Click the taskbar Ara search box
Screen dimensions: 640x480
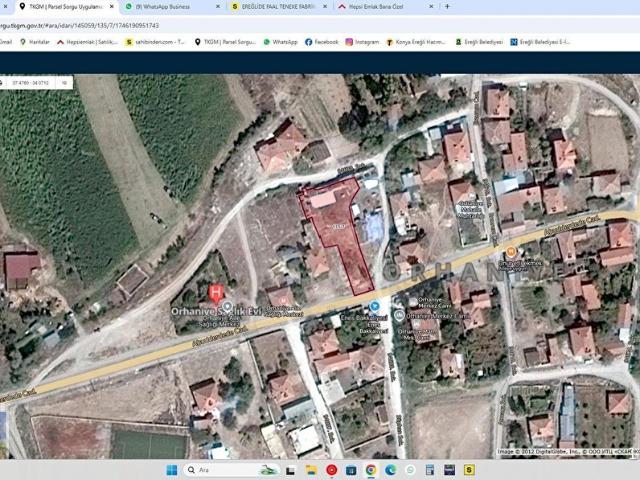click(x=233, y=470)
